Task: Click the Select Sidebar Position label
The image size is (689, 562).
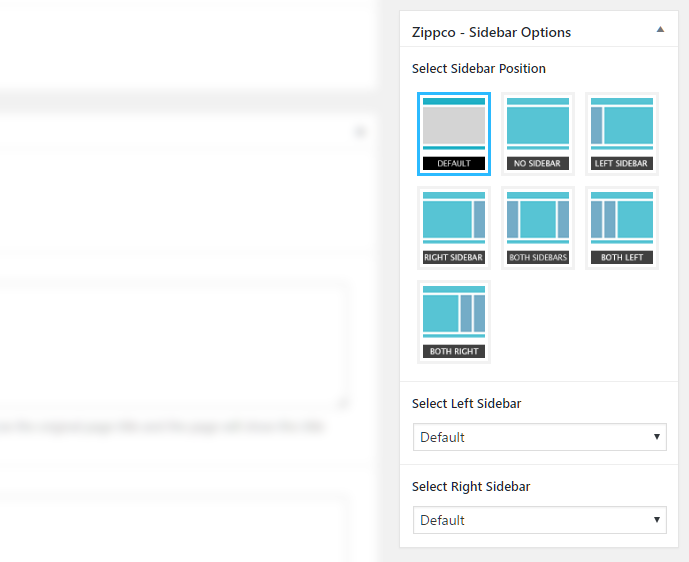Action: [x=479, y=69]
